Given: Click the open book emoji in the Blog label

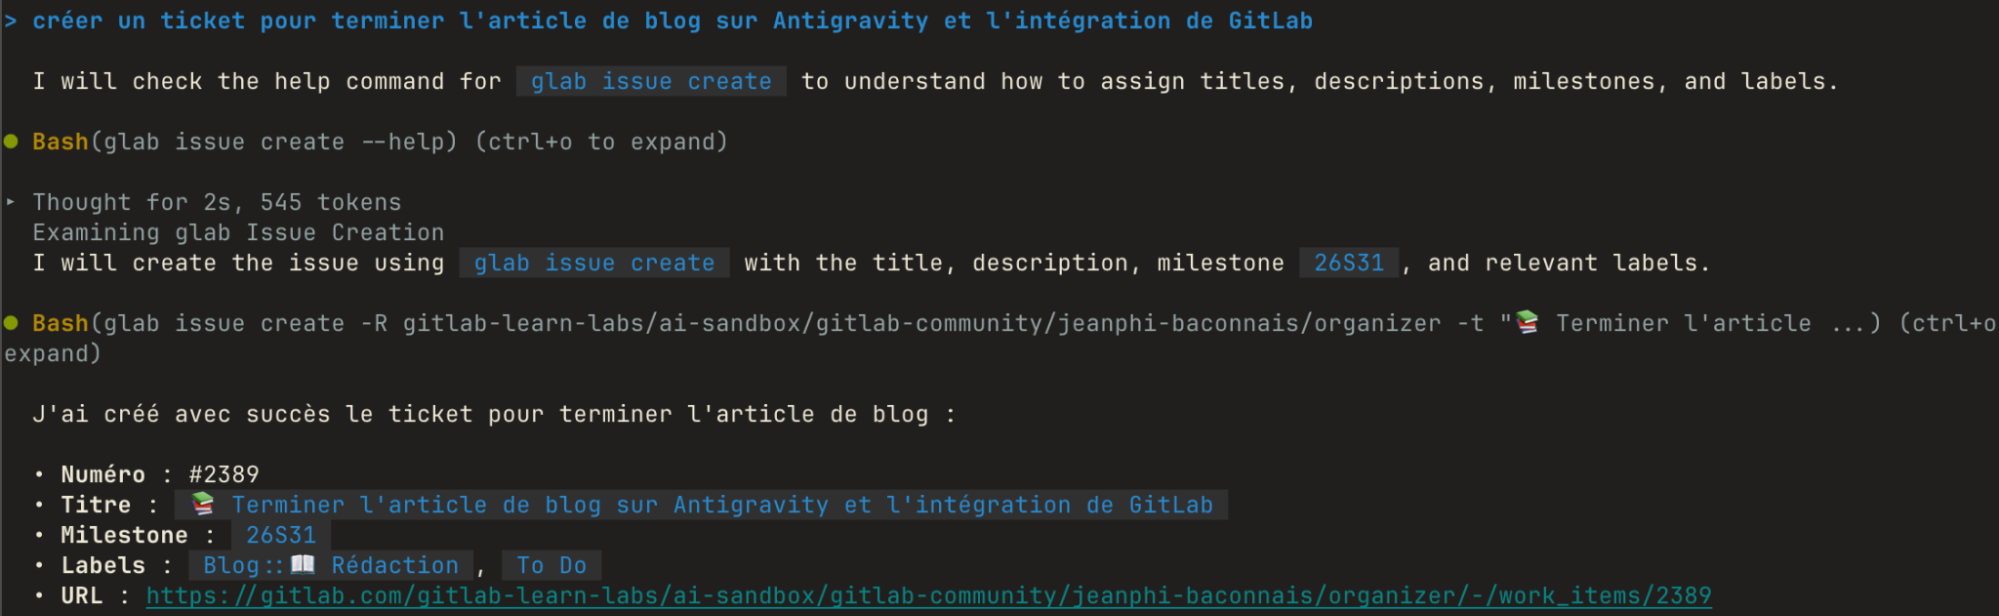Looking at the screenshot, I should click(303, 564).
